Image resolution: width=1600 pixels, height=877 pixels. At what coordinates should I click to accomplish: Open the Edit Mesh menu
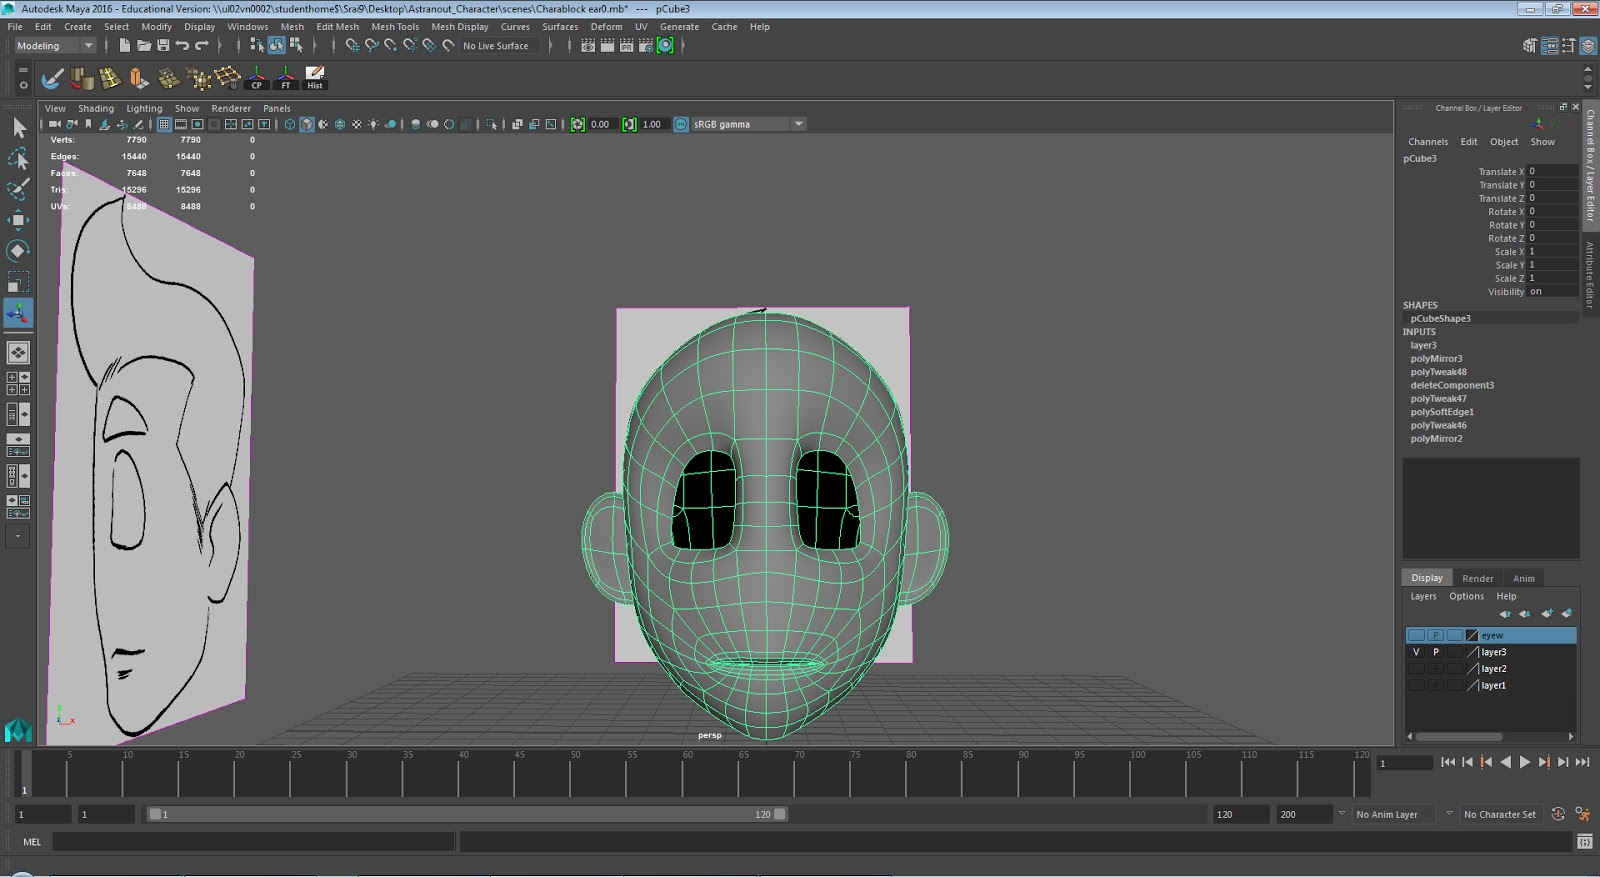pos(337,27)
